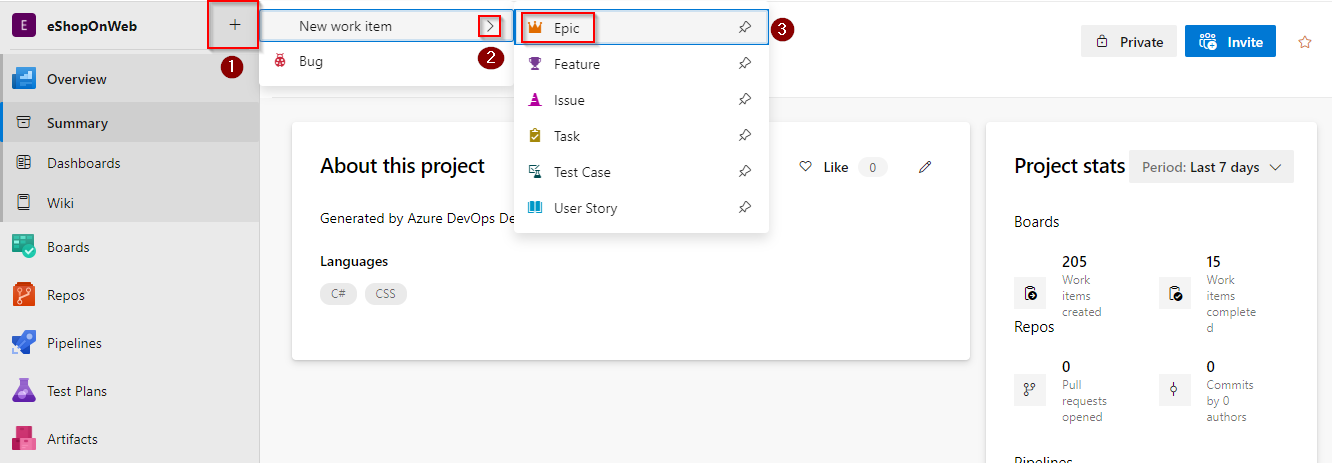This screenshot has width=1332, height=463.
Task: Click the User Story book icon
Action: [x=535, y=208]
